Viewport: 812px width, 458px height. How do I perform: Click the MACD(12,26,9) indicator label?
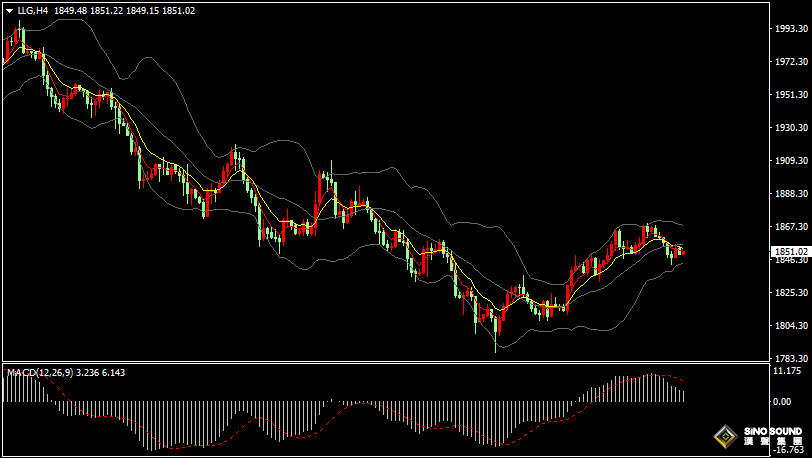(x=40, y=373)
